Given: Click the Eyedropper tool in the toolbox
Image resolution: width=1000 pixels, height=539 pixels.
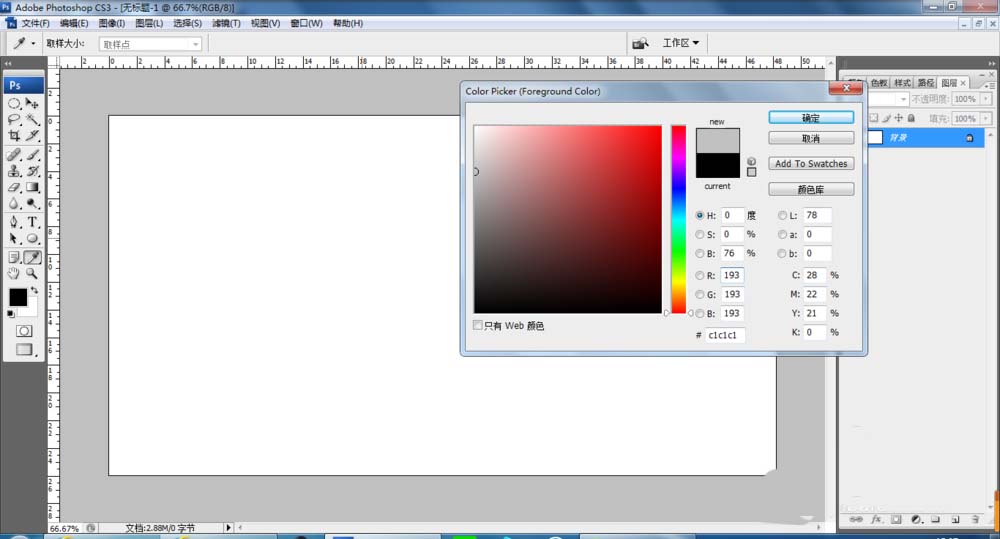Looking at the screenshot, I should coord(32,257).
